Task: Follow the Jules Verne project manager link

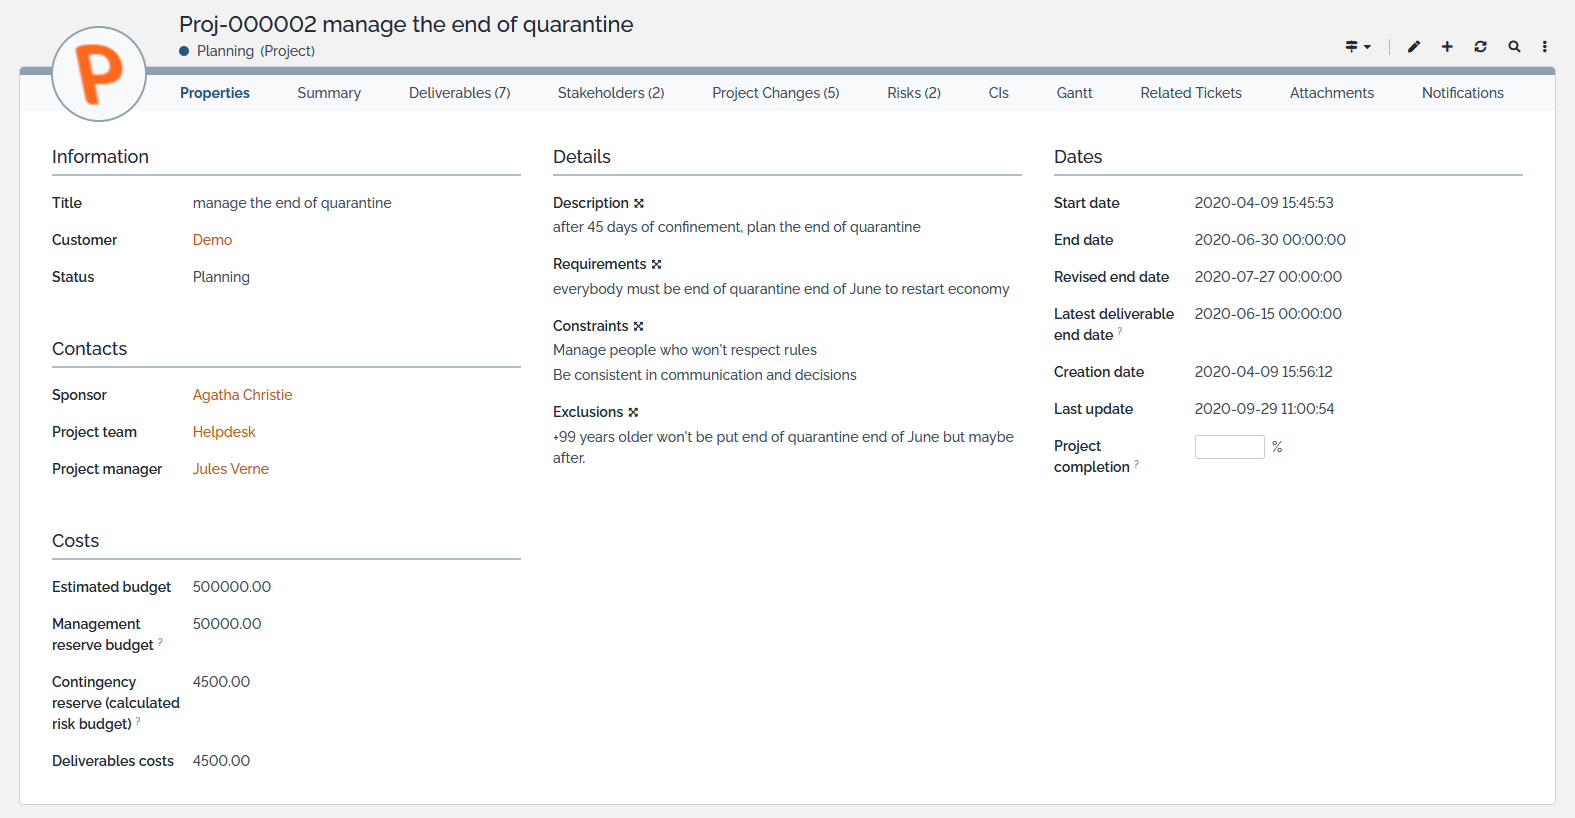Action: [230, 469]
